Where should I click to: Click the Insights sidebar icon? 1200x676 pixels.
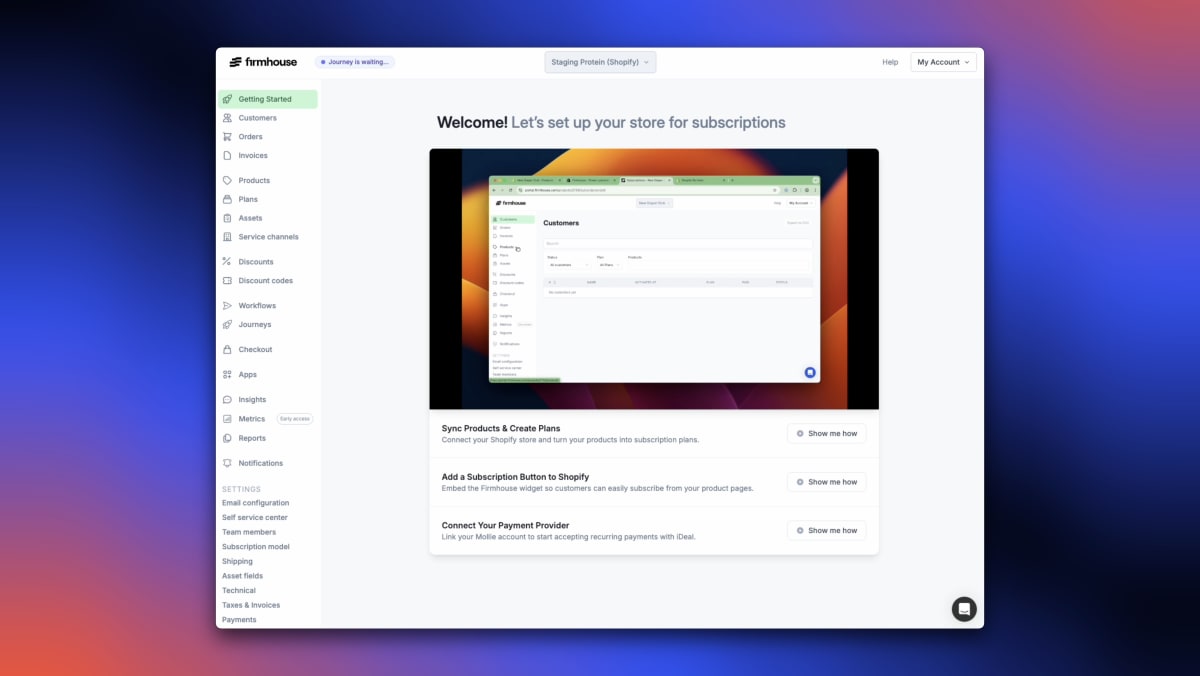(228, 400)
